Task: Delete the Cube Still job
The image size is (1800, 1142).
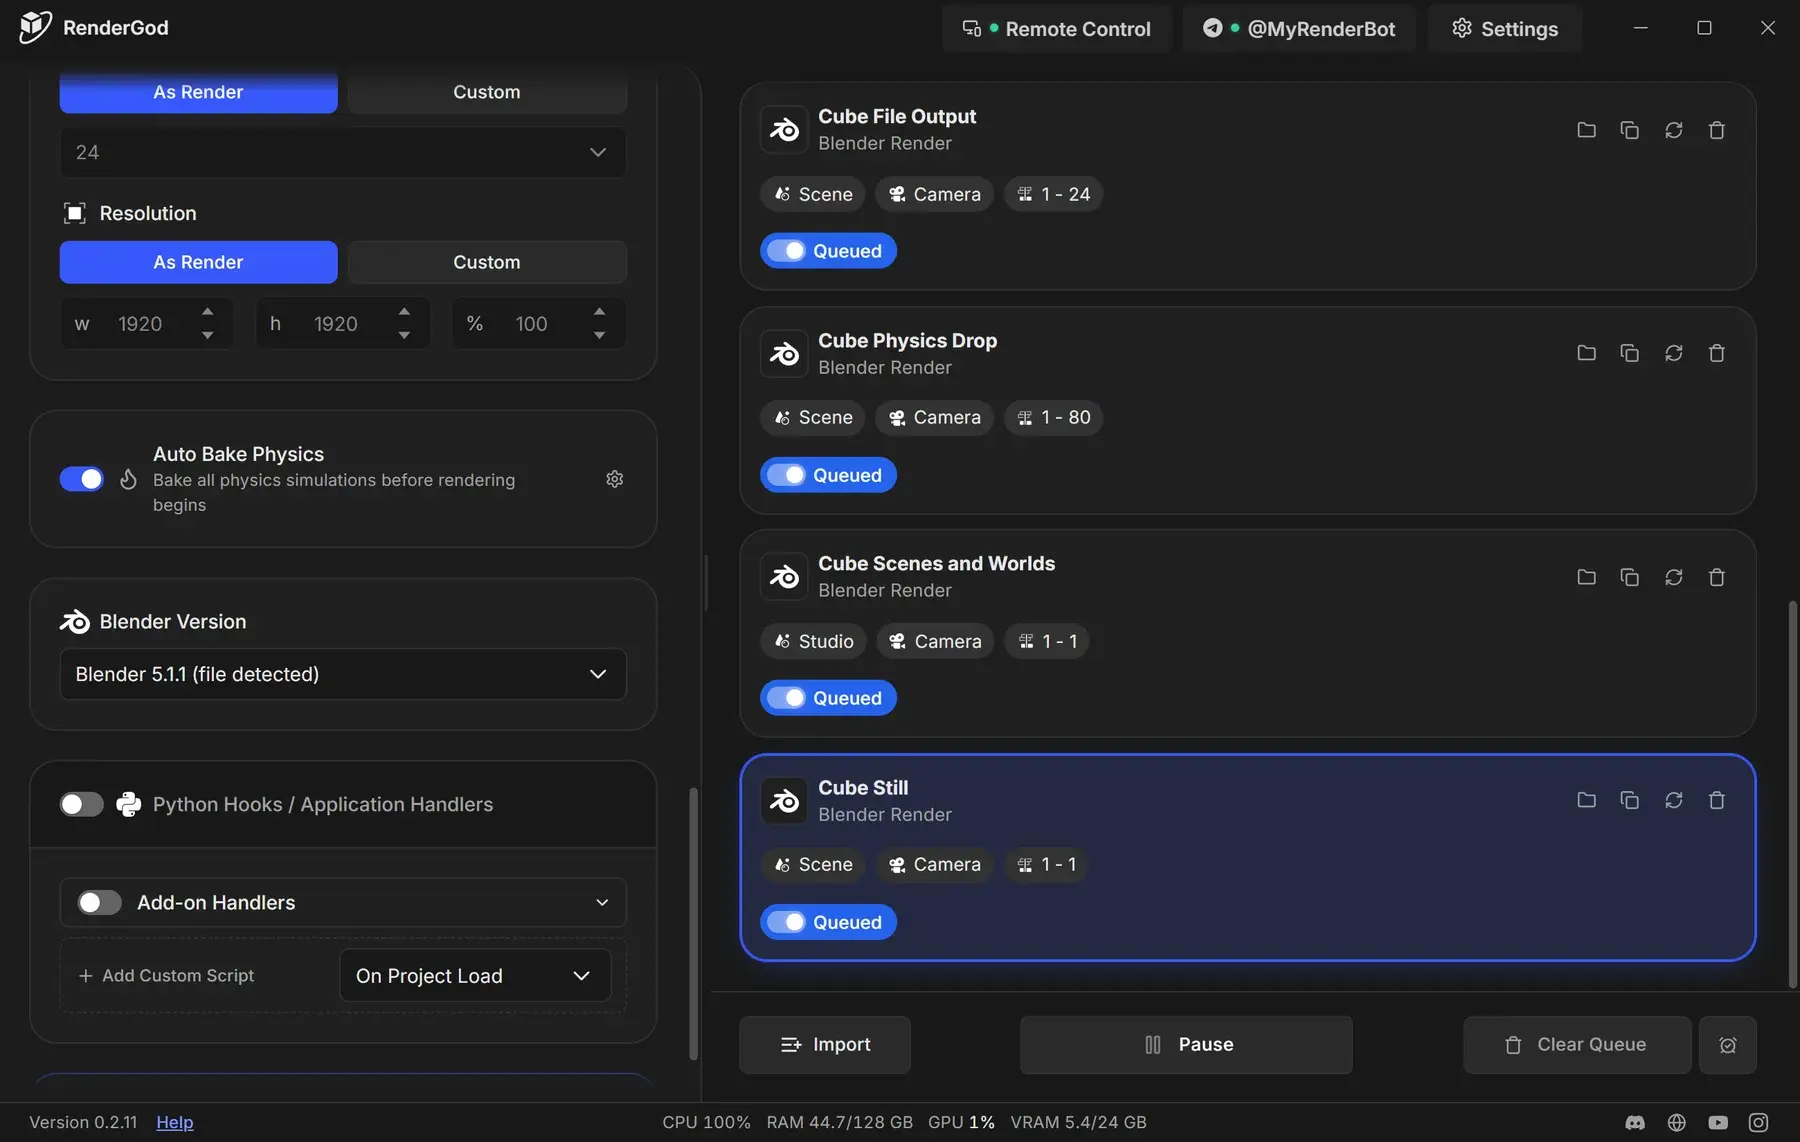Action: pos(1717,800)
